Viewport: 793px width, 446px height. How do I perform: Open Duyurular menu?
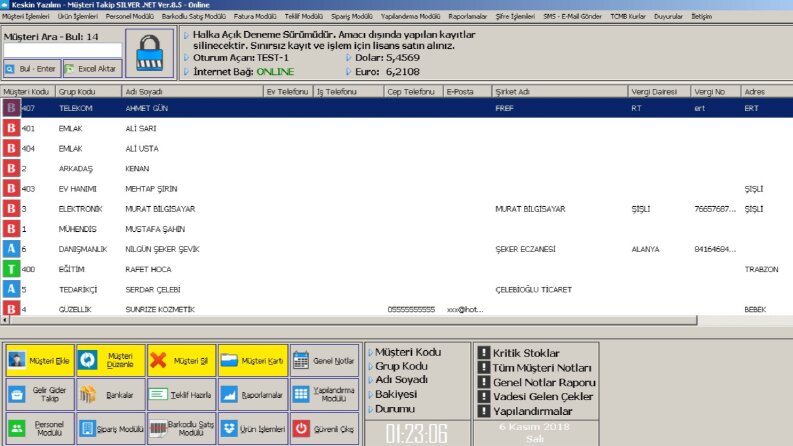click(668, 16)
